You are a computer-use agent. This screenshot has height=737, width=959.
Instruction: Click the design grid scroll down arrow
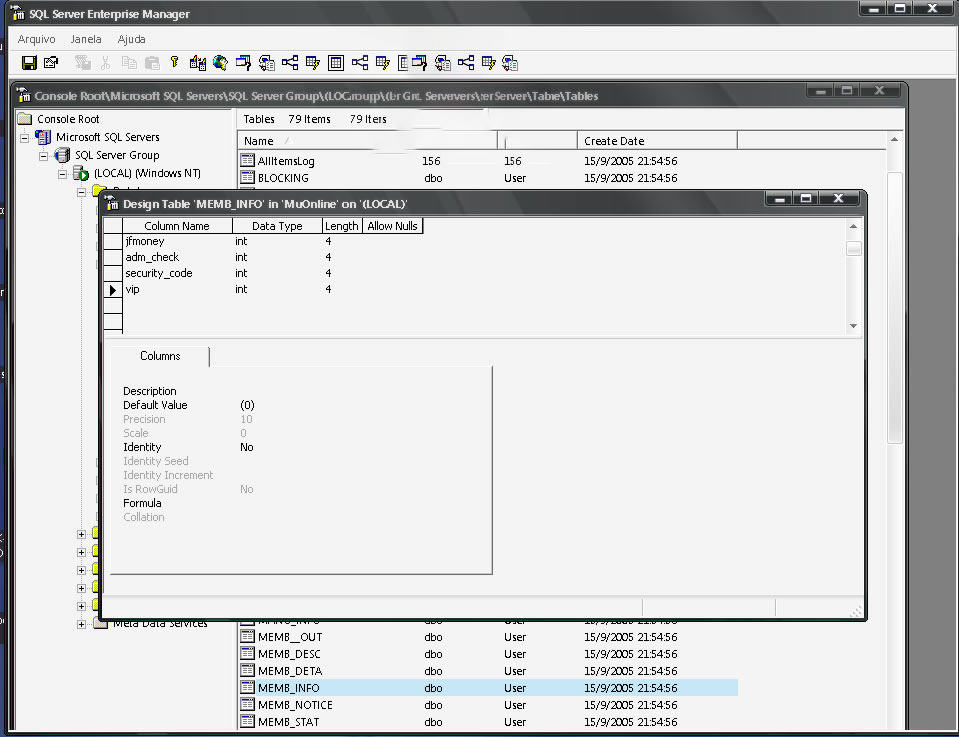853,326
